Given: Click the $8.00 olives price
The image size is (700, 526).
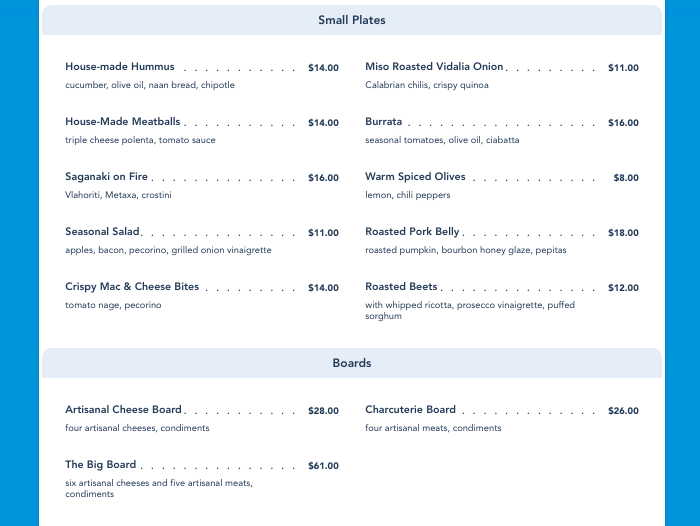Looking at the screenshot, I should coord(626,178).
